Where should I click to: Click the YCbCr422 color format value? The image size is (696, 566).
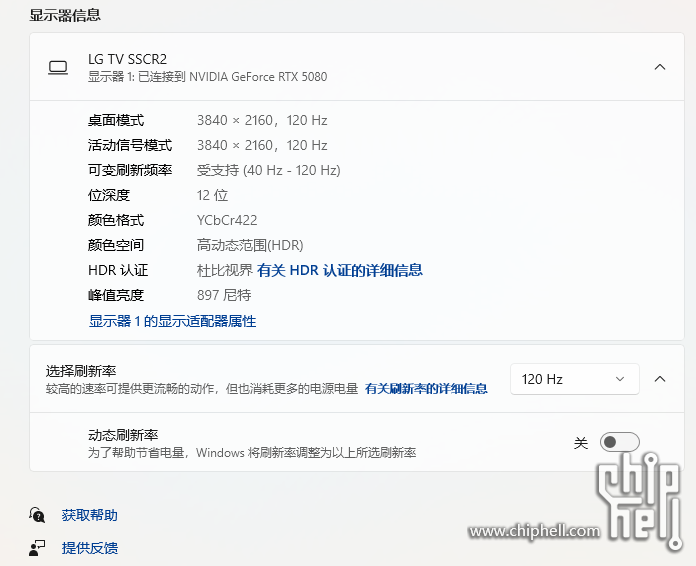coord(227,220)
